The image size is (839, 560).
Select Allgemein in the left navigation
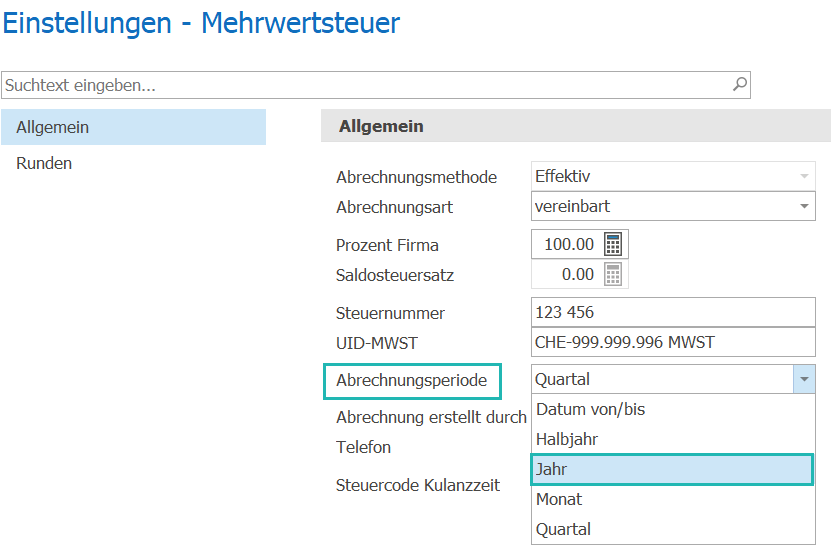(133, 127)
